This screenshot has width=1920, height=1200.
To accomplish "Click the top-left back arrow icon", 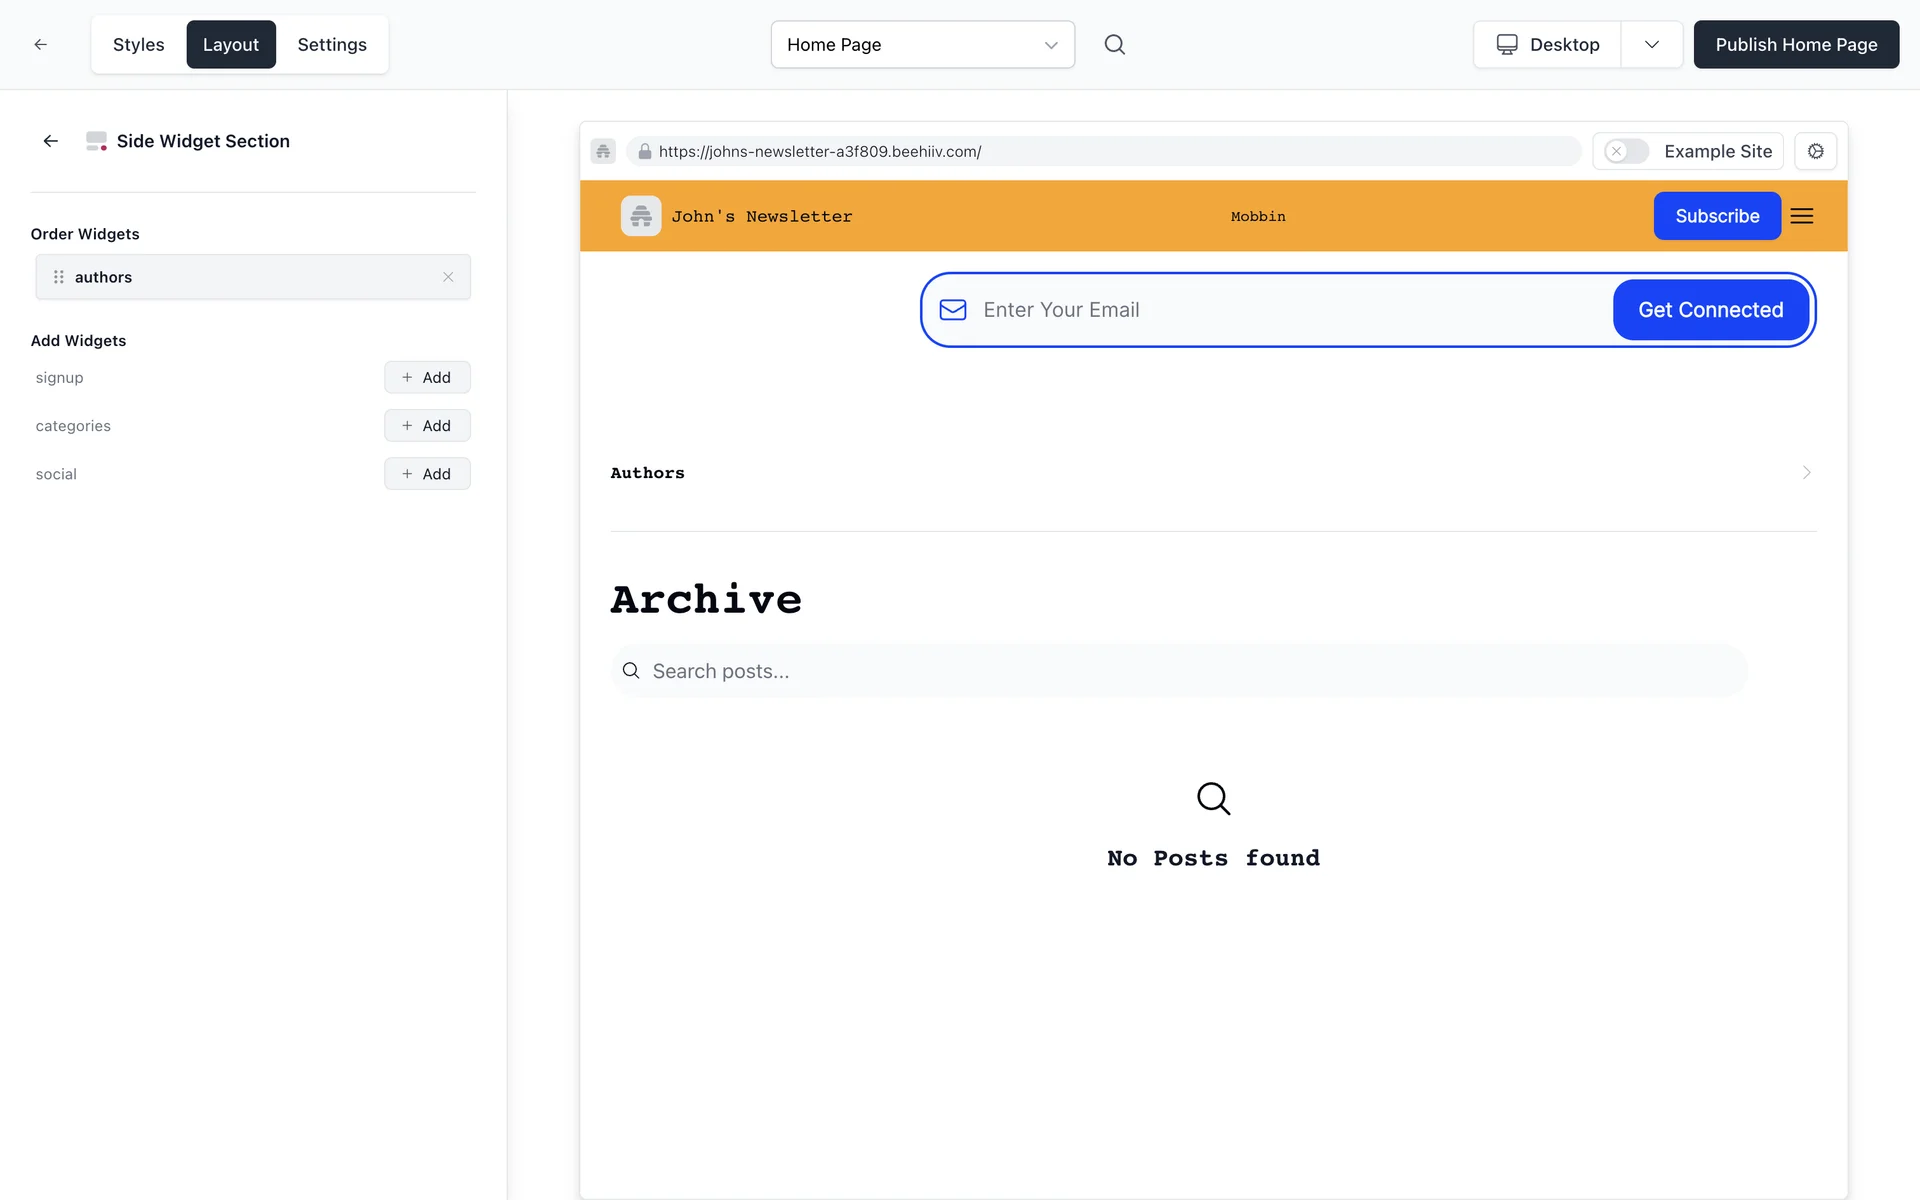I will pos(41,44).
